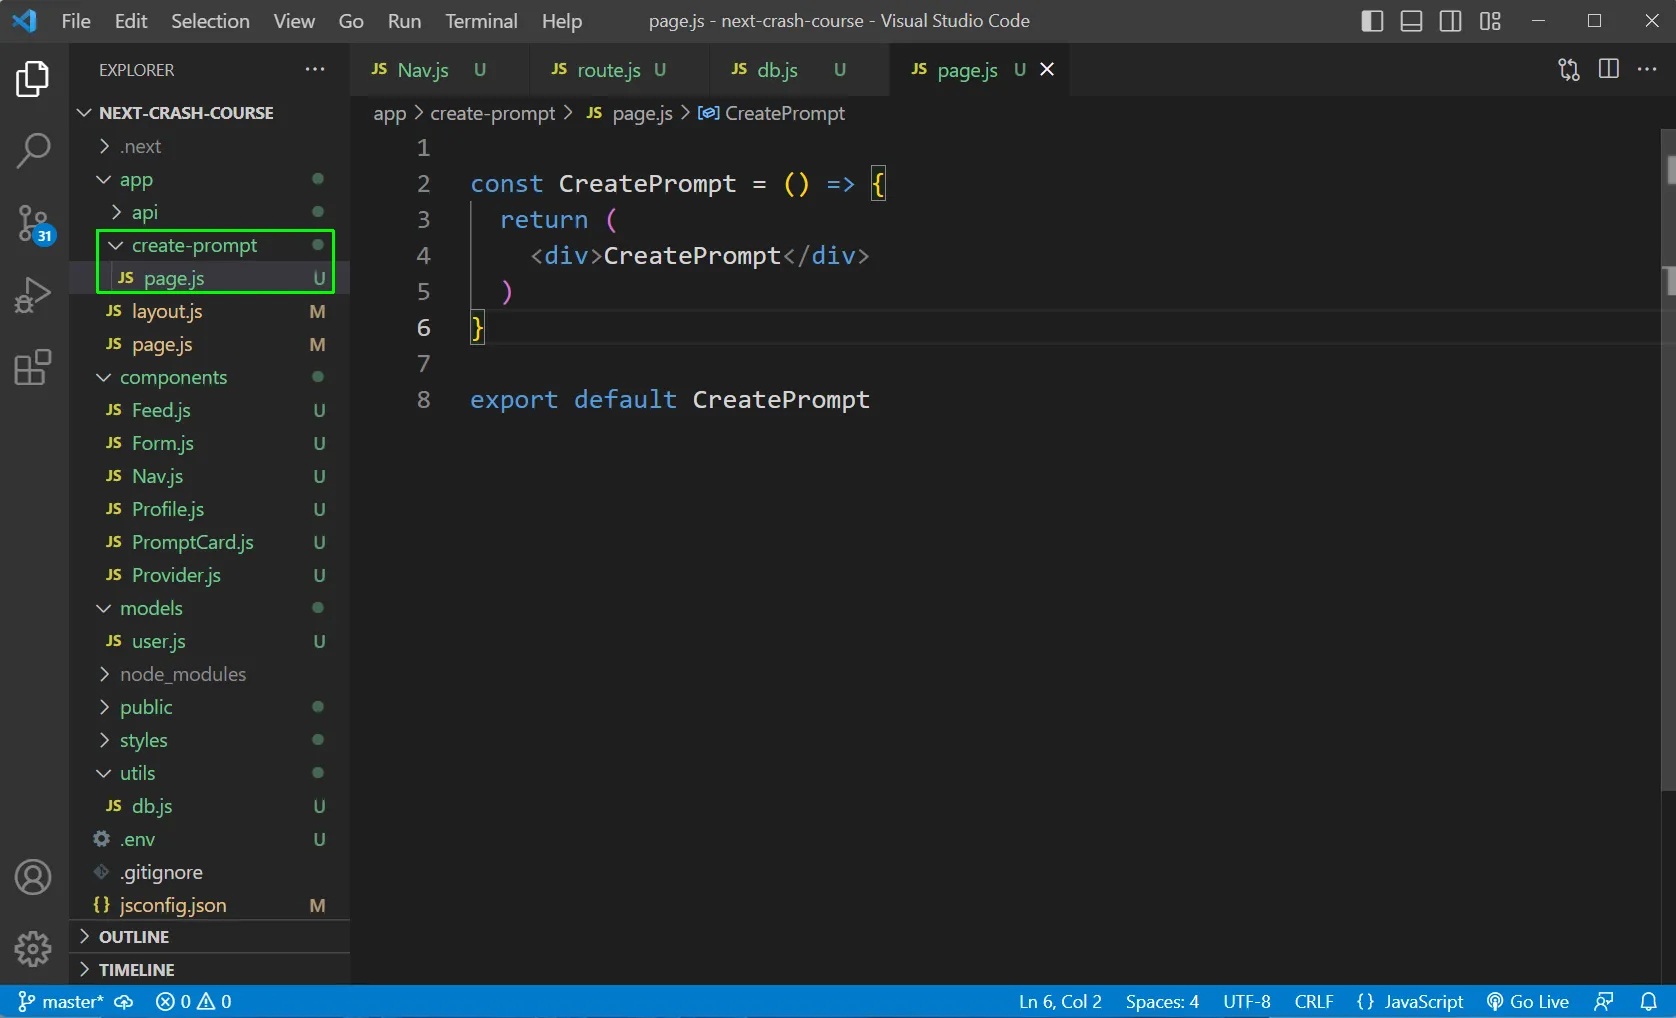Click the Explorer more actions ellipsis
Image resolution: width=1676 pixels, height=1018 pixels.
tap(315, 69)
